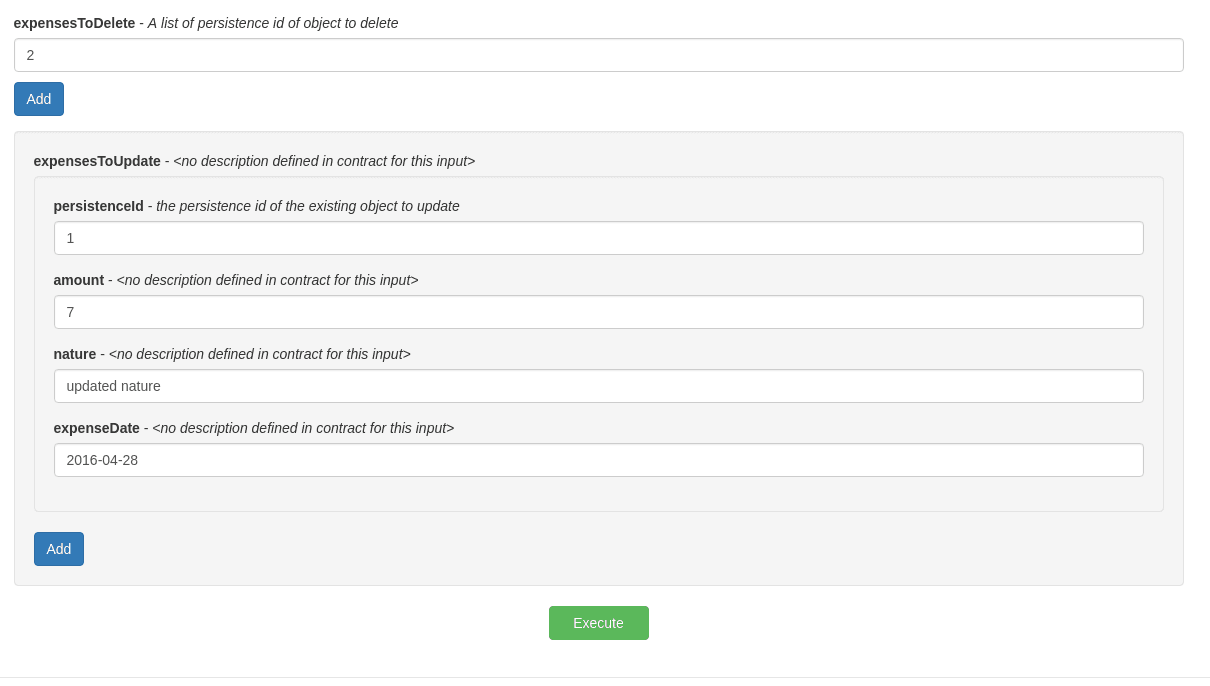This screenshot has height=686, width=1210.
Task: Click the expenseDate input field
Action: pyautogui.click(x=598, y=460)
